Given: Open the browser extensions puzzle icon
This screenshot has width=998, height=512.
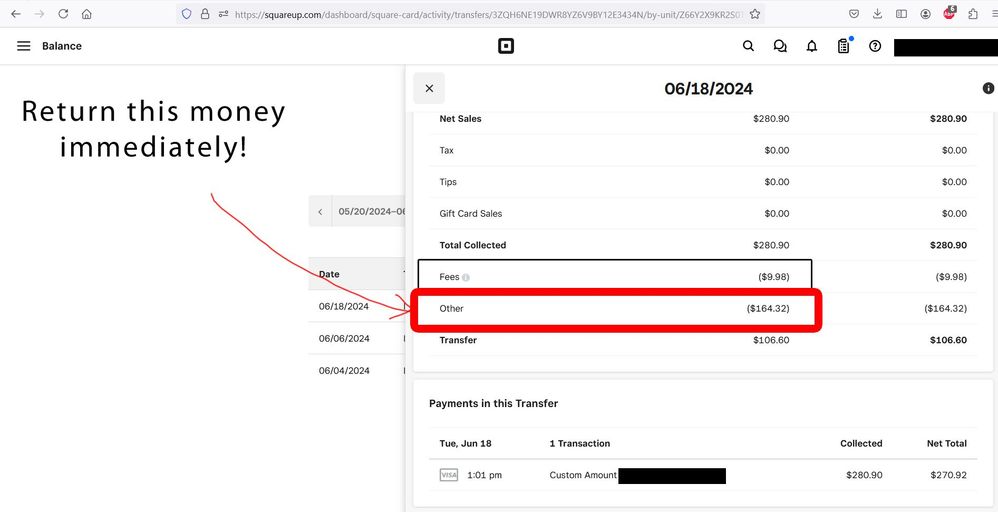Looking at the screenshot, I should [973, 14].
